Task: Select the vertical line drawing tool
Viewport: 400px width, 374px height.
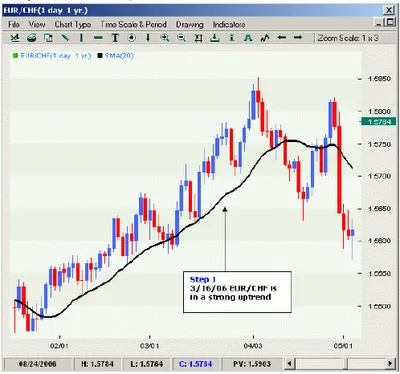Action: 81,38
